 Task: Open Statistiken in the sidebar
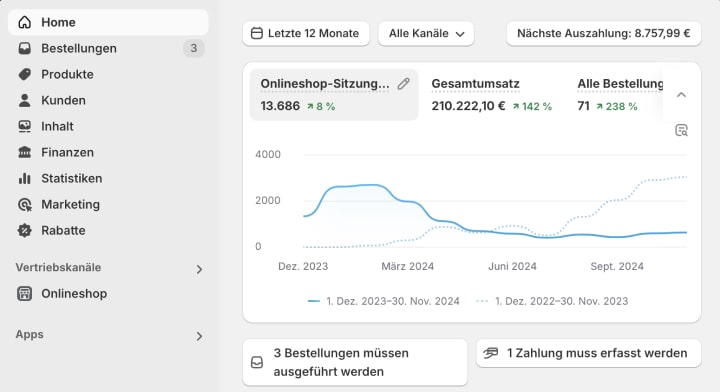(x=108, y=179)
